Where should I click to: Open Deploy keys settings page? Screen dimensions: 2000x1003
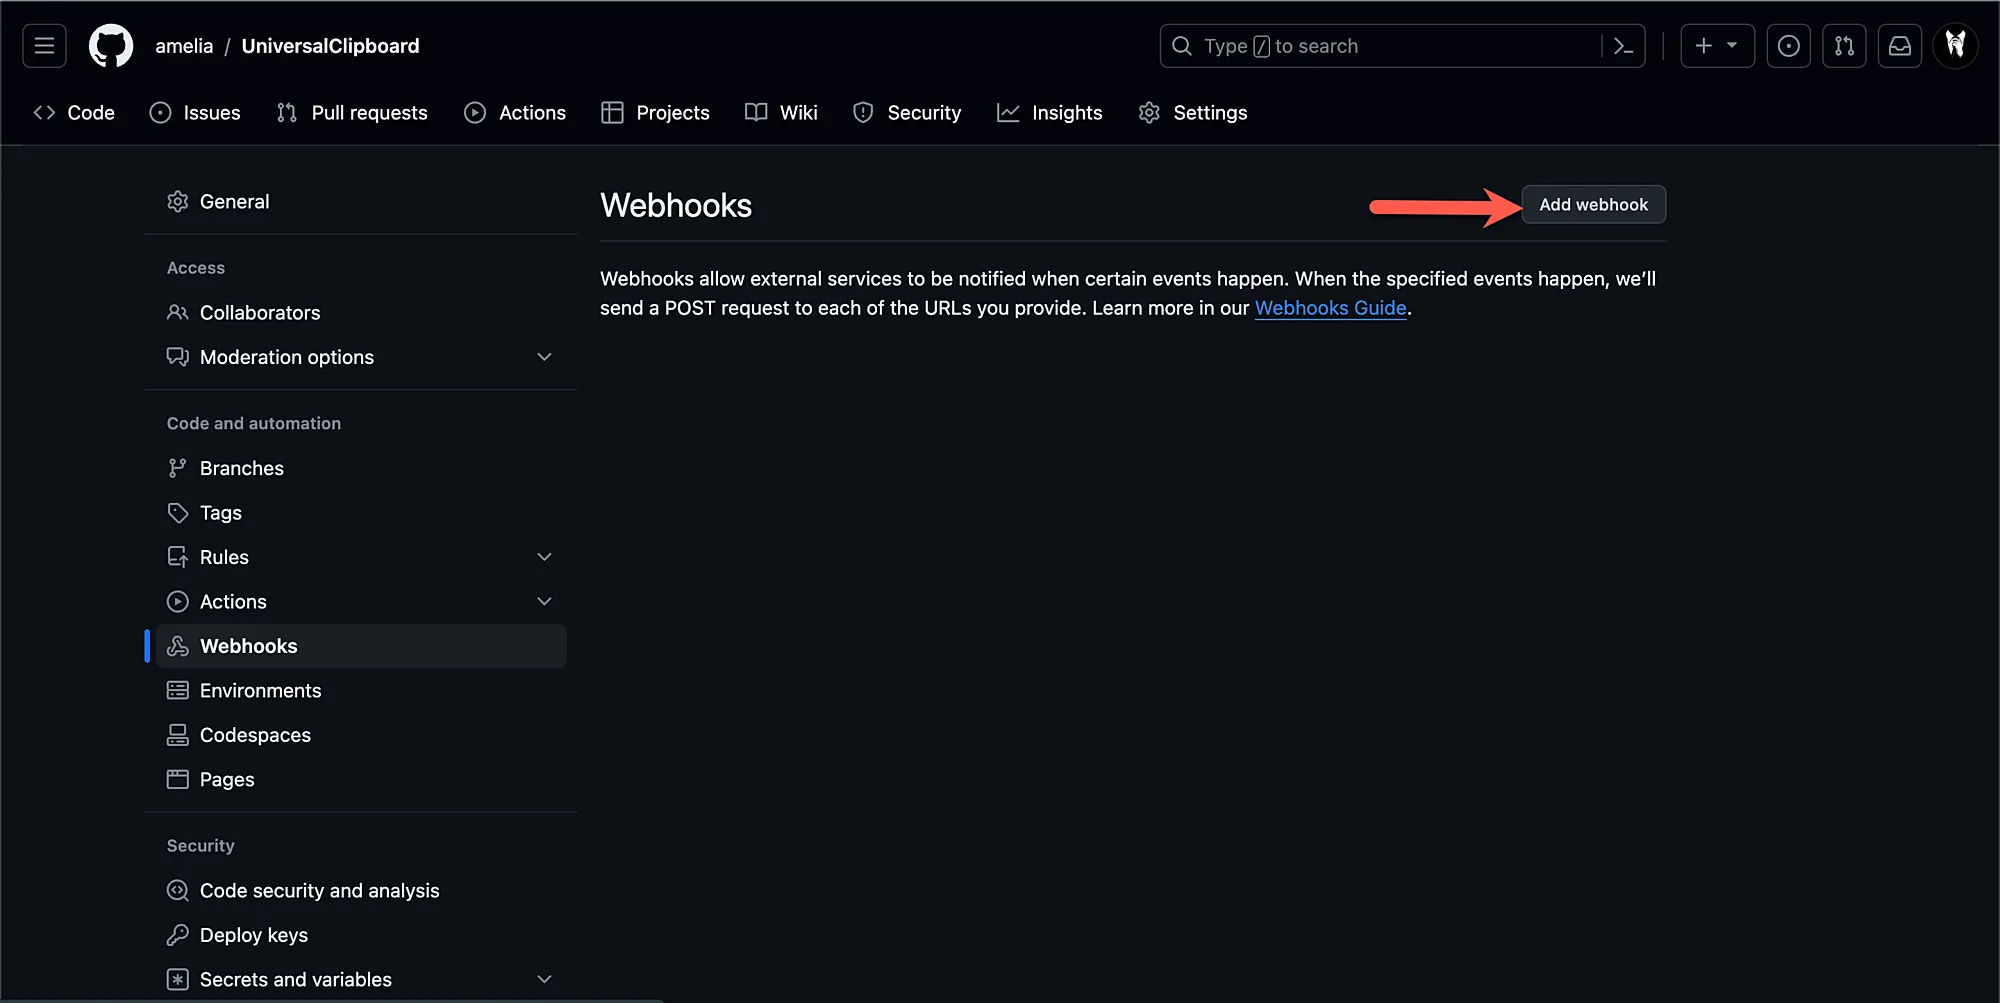[x=254, y=935]
